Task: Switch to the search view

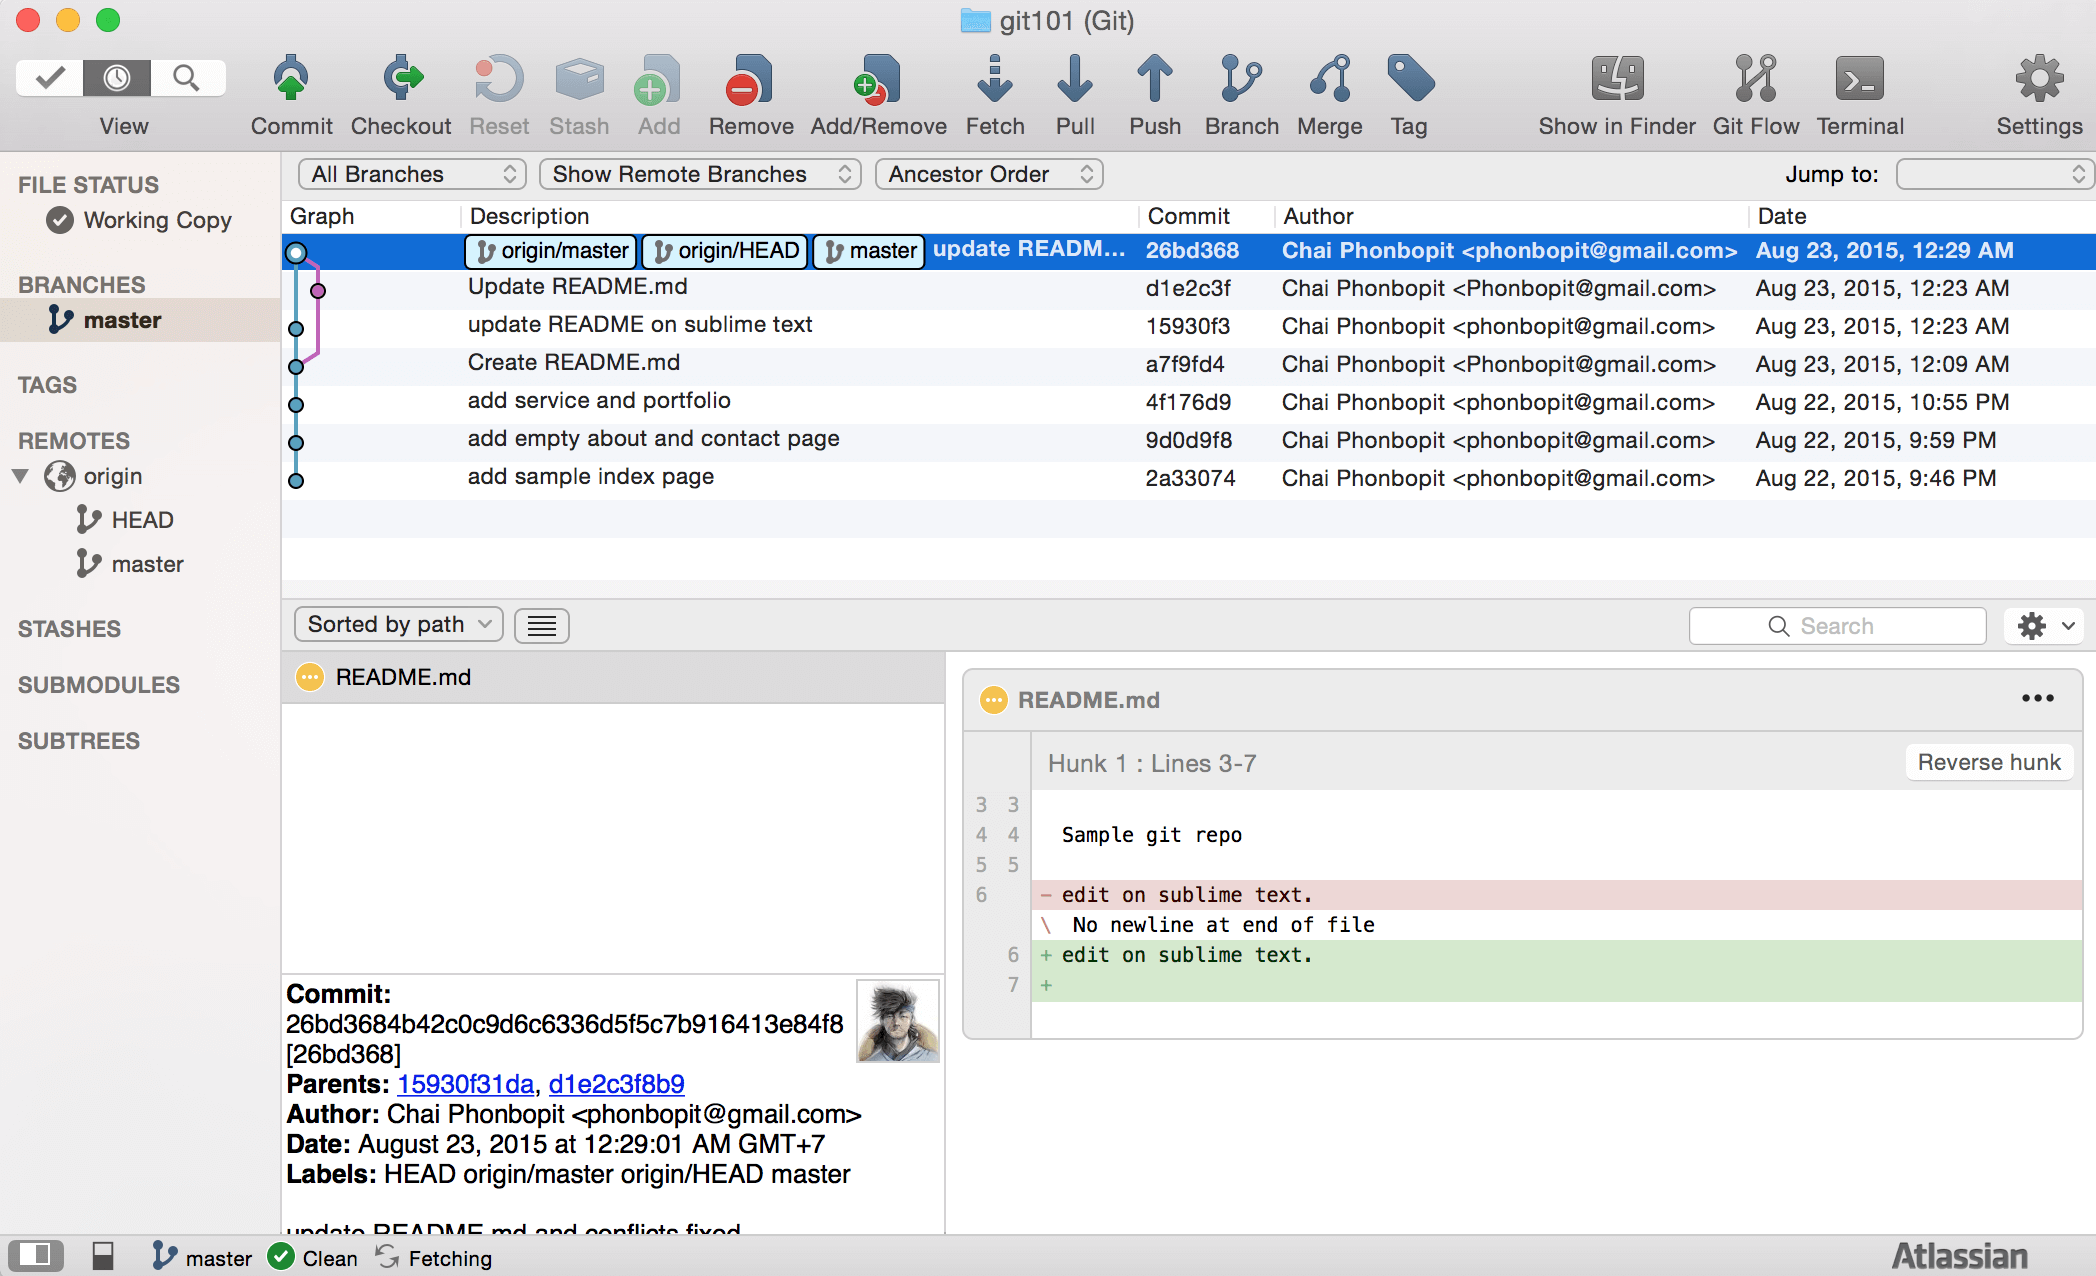Action: tap(186, 78)
